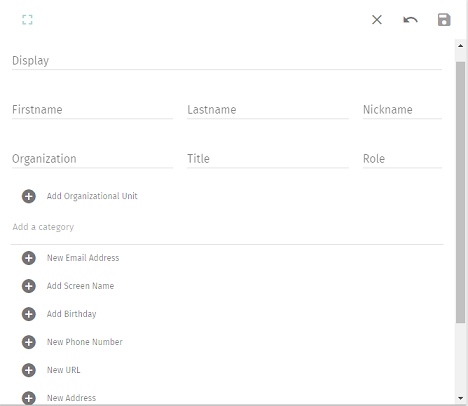
Task: Focus the Organization field
Action: 92,159
